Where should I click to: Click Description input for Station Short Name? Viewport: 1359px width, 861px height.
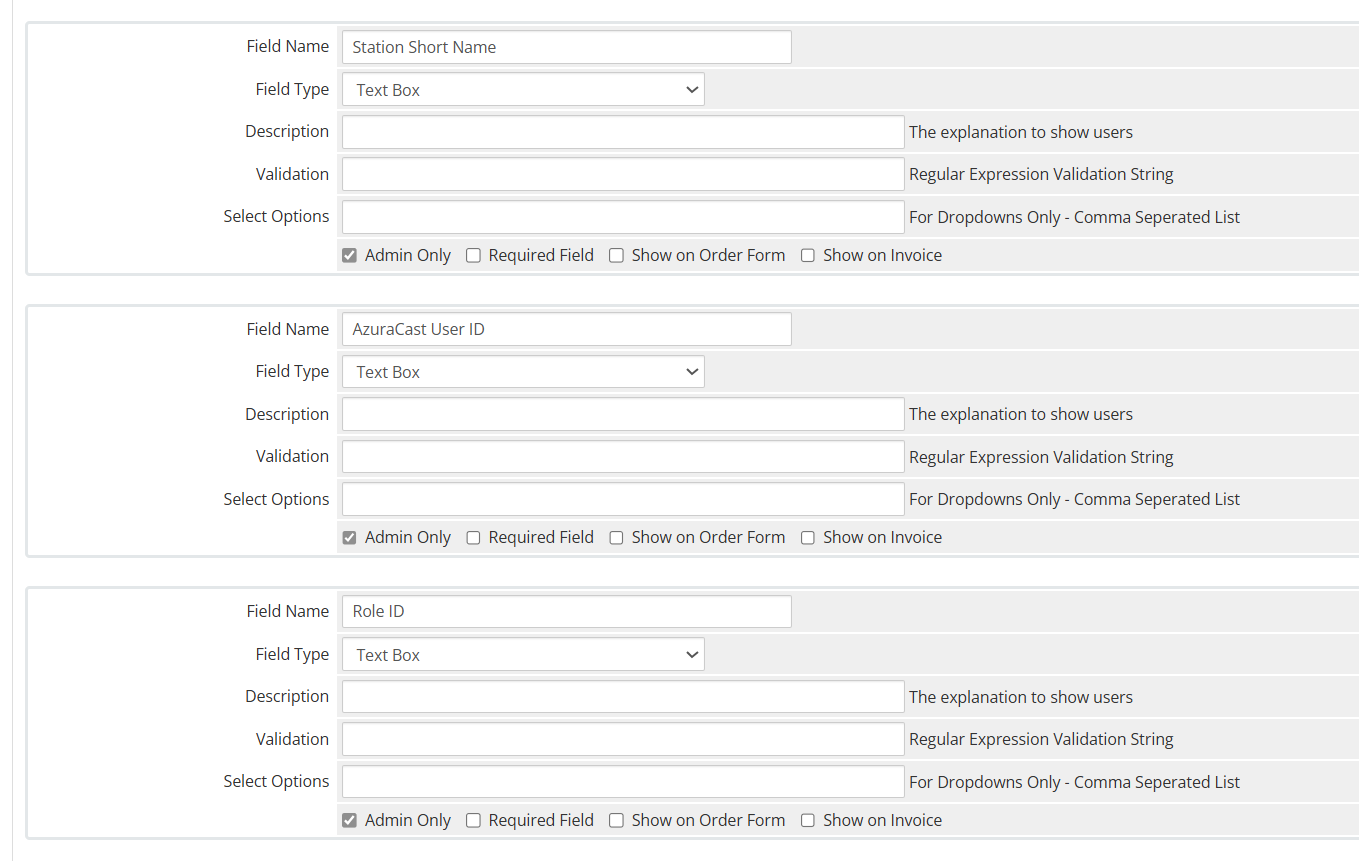click(622, 132)
